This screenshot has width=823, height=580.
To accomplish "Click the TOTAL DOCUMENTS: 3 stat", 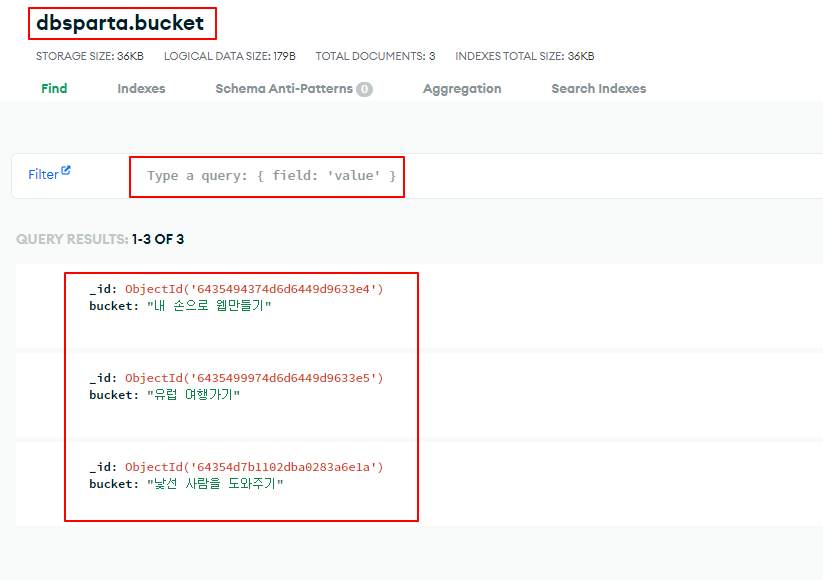I will tap(375, 56).
